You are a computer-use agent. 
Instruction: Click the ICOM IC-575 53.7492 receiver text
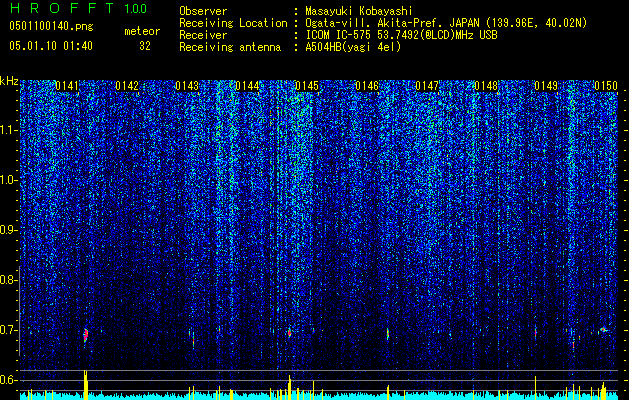[401, 35]
